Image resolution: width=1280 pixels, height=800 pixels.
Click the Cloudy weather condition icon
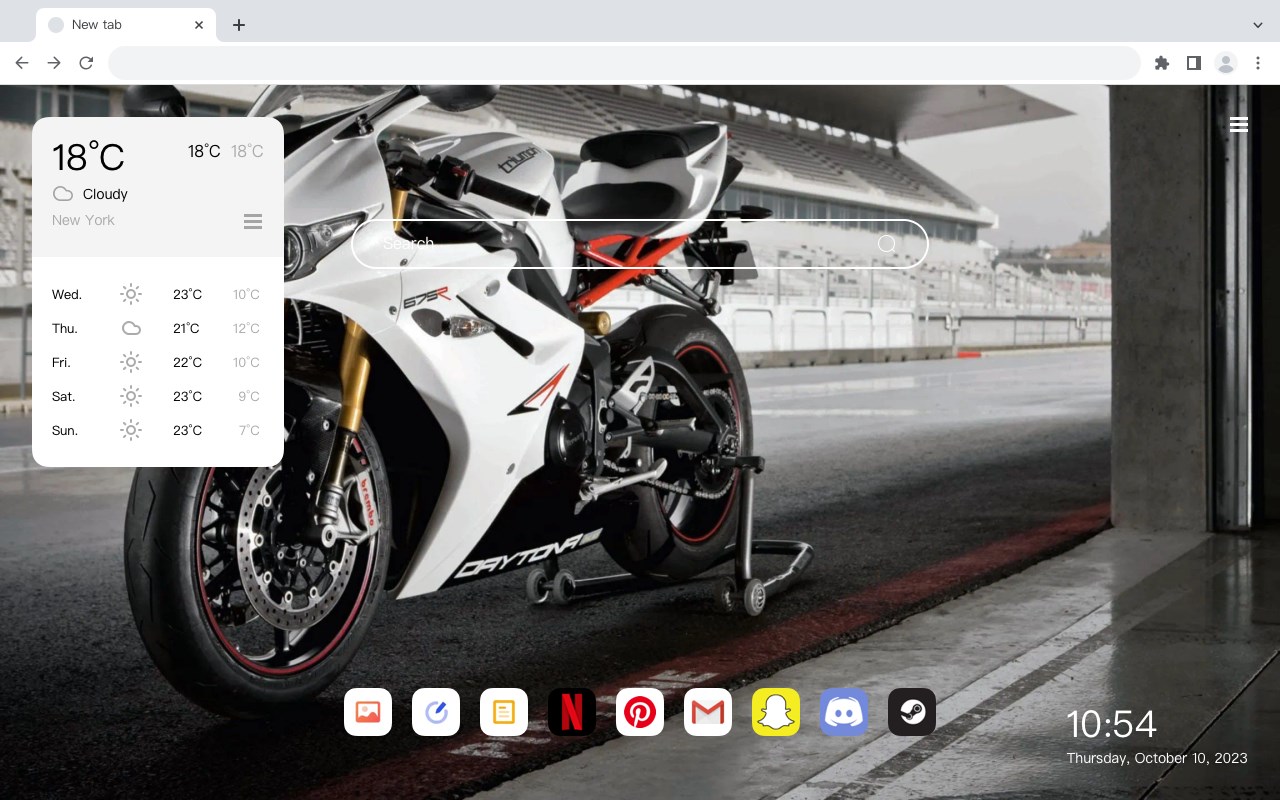62,194
